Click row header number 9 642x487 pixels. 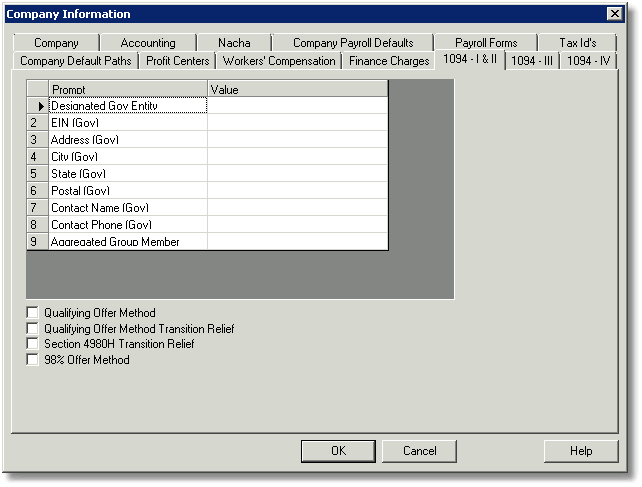click(x=38, y=241)
